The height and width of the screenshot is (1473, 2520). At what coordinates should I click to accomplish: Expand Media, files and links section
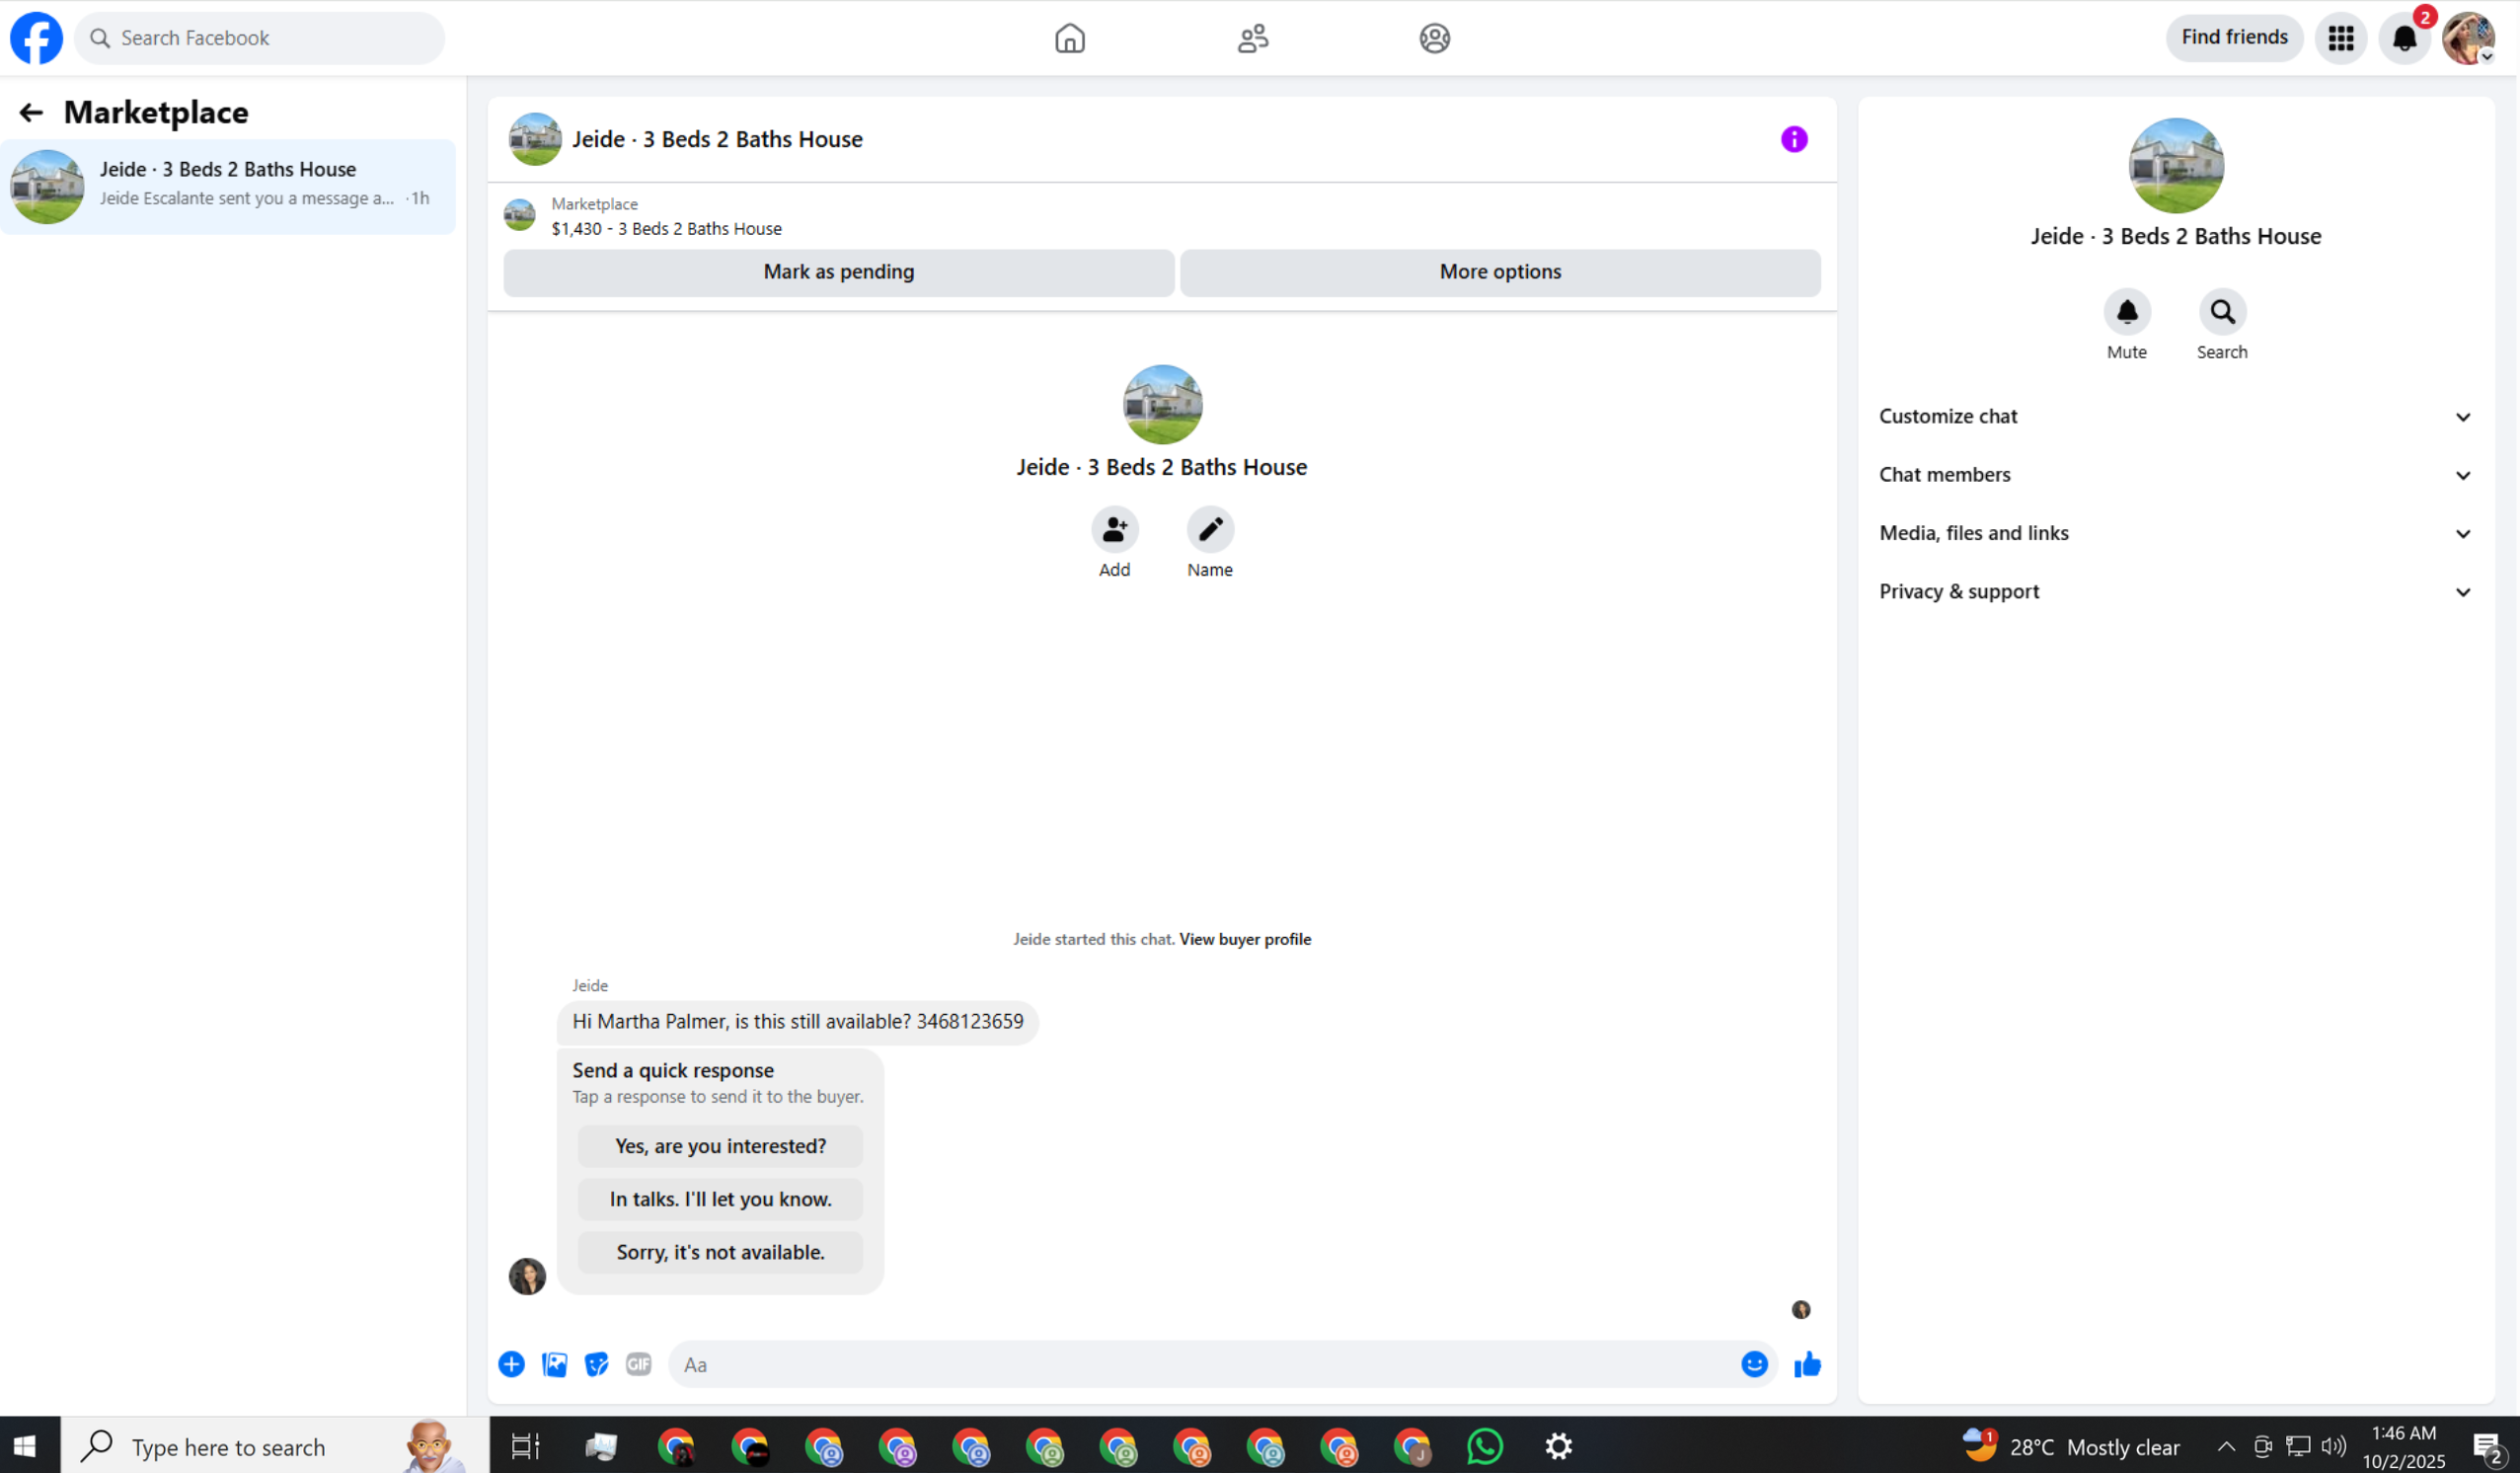[2174, 533]
